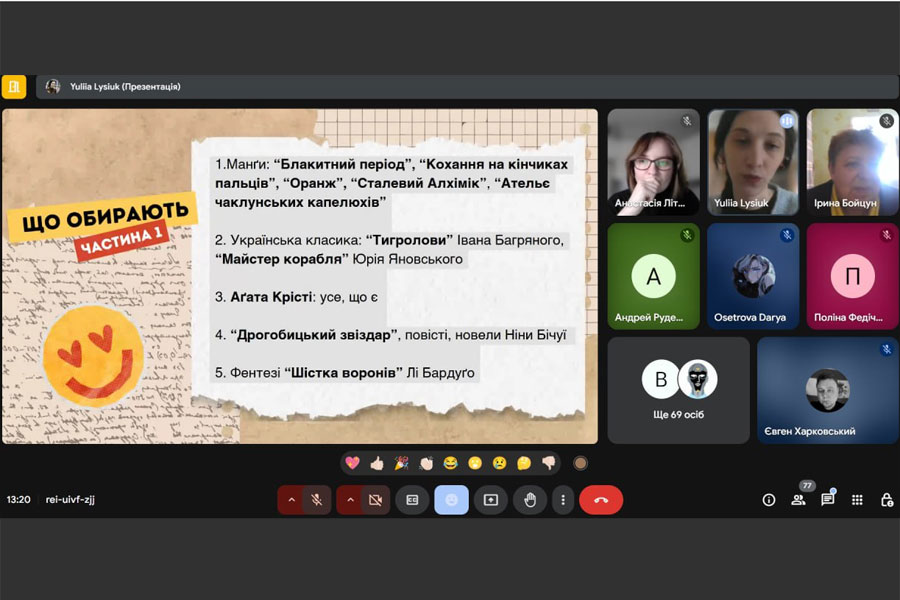
Task: Turn on the camera
Action: tap(375, 500)
